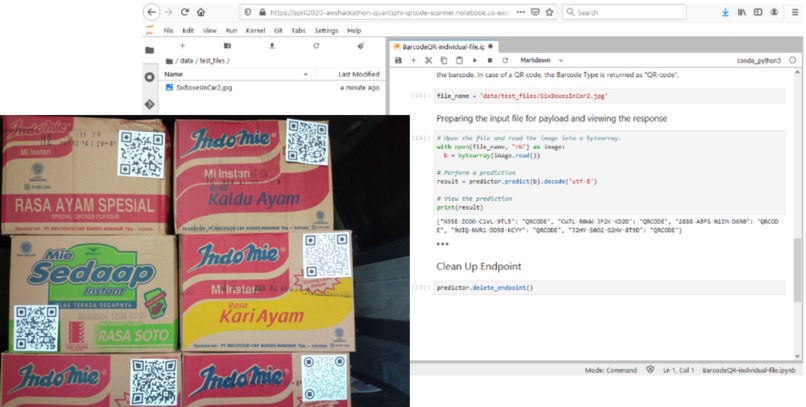Reload the page with the refresh icon
Viewport: 806px width, 407px height.
point(185,12)
